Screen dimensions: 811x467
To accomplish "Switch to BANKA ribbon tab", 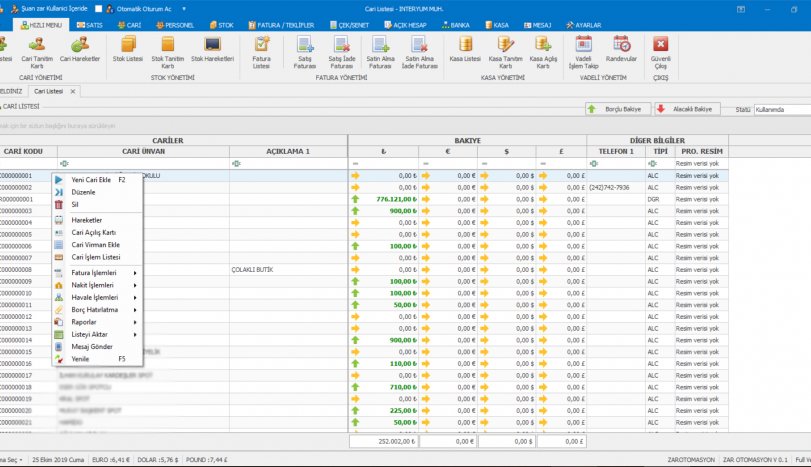I will [x=455, y=25].
